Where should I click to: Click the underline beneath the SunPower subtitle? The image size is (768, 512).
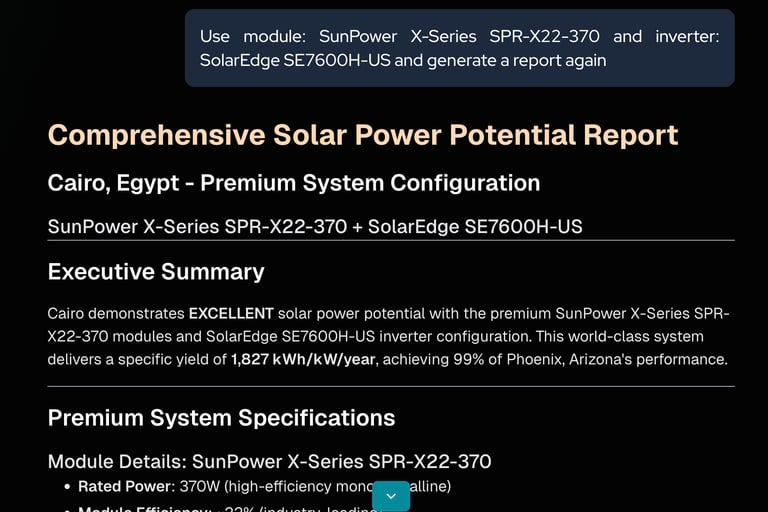pyautogui.click(x=391, y=241)
